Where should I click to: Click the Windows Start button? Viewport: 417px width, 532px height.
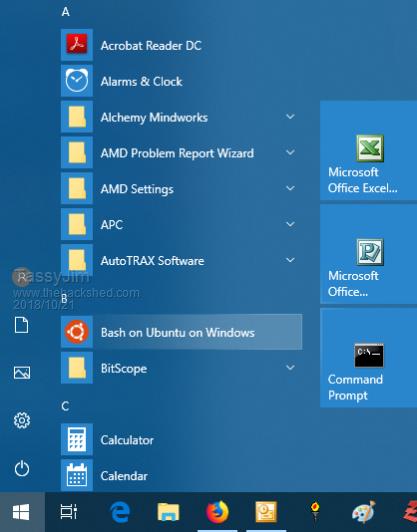tap(22, 512)
